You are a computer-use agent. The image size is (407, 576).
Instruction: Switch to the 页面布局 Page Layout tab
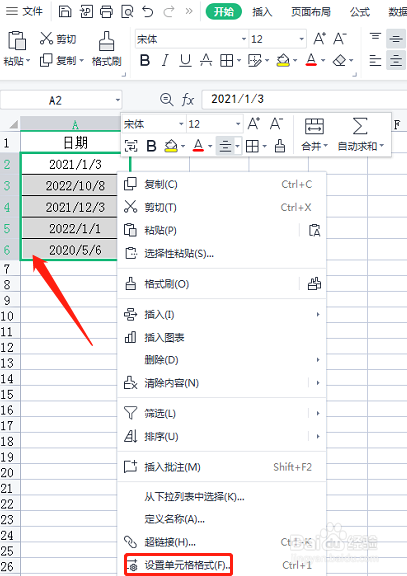[x=311, y=12]
